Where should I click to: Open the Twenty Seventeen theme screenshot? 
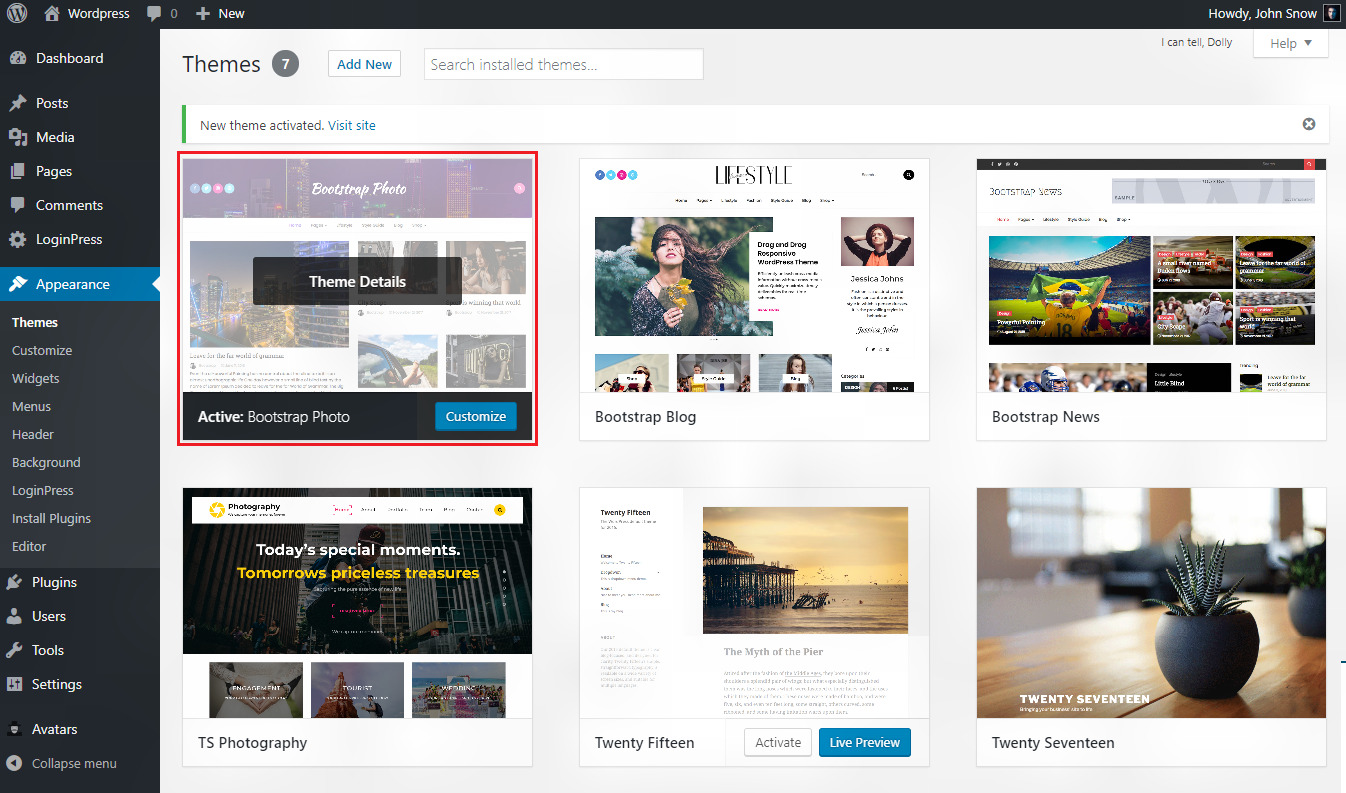pyautogui.click(x=1152, y=603)
